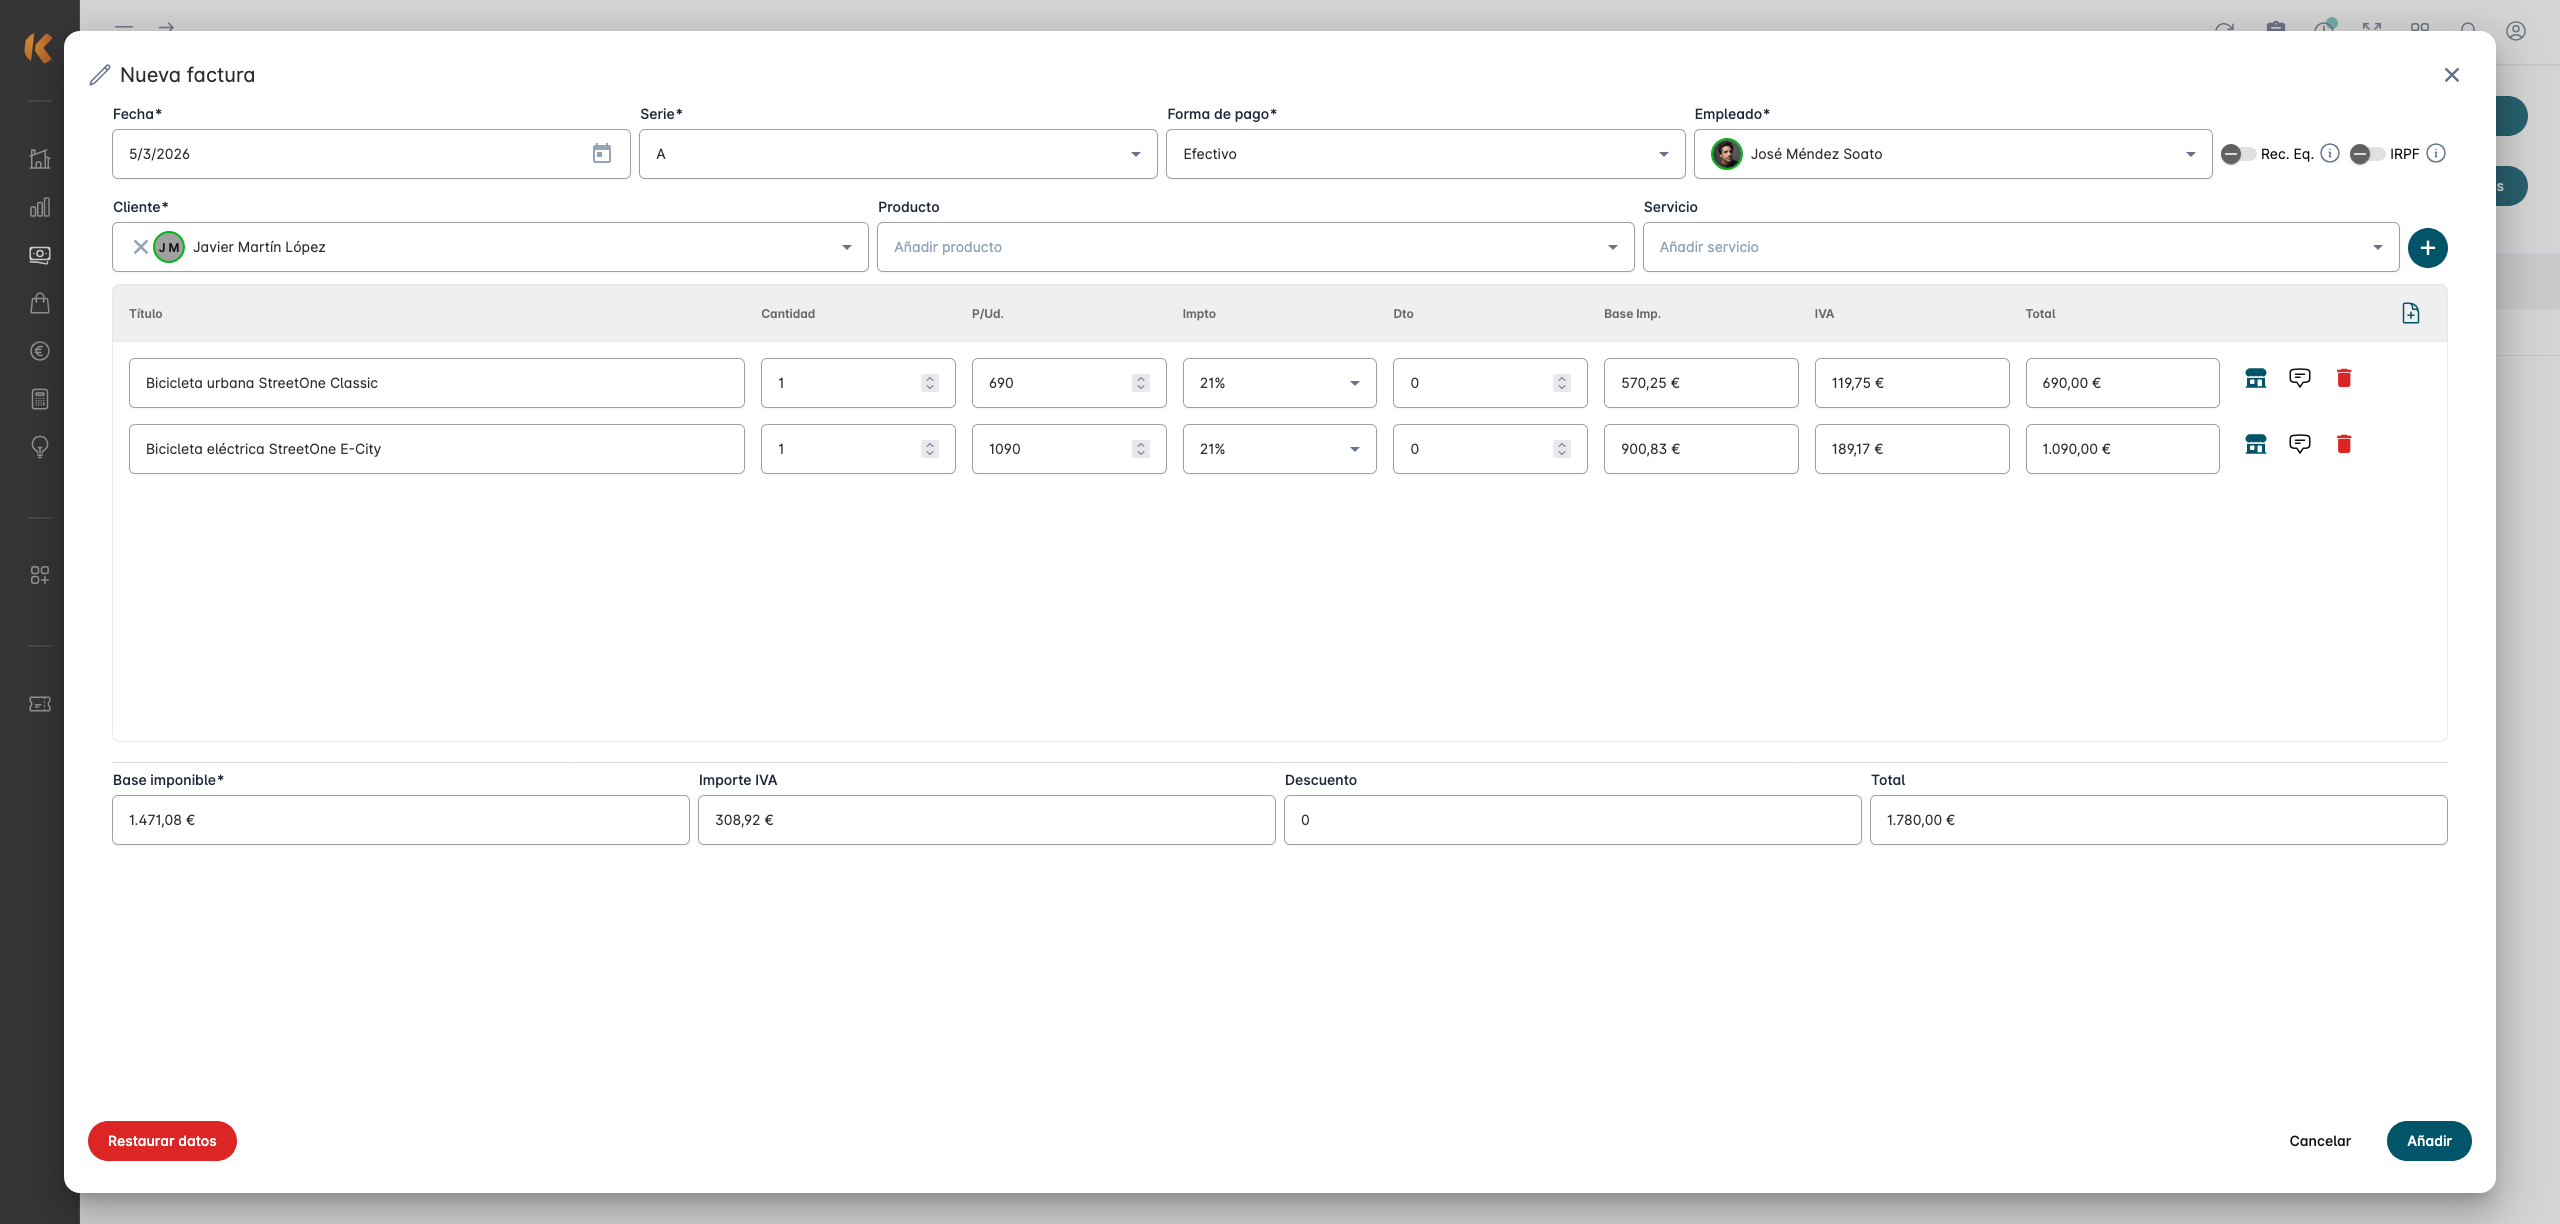Click the calendar icon in Fecha field
This screenshot has height=1224, width=2560.
pyautogui.click(x=601, y=153)
